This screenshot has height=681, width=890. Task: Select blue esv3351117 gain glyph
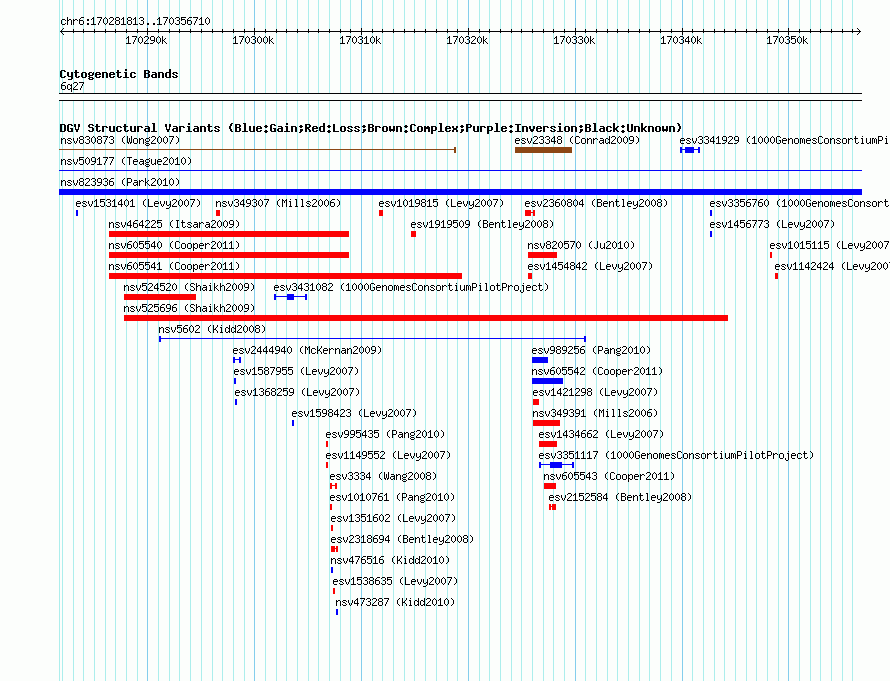(556, 465)
